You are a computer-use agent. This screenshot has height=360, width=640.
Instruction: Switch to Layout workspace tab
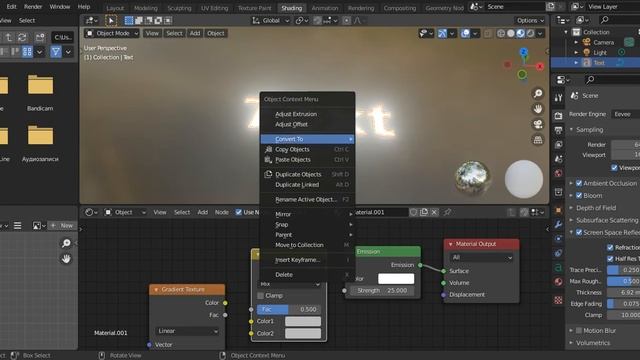tap(115, 8)
